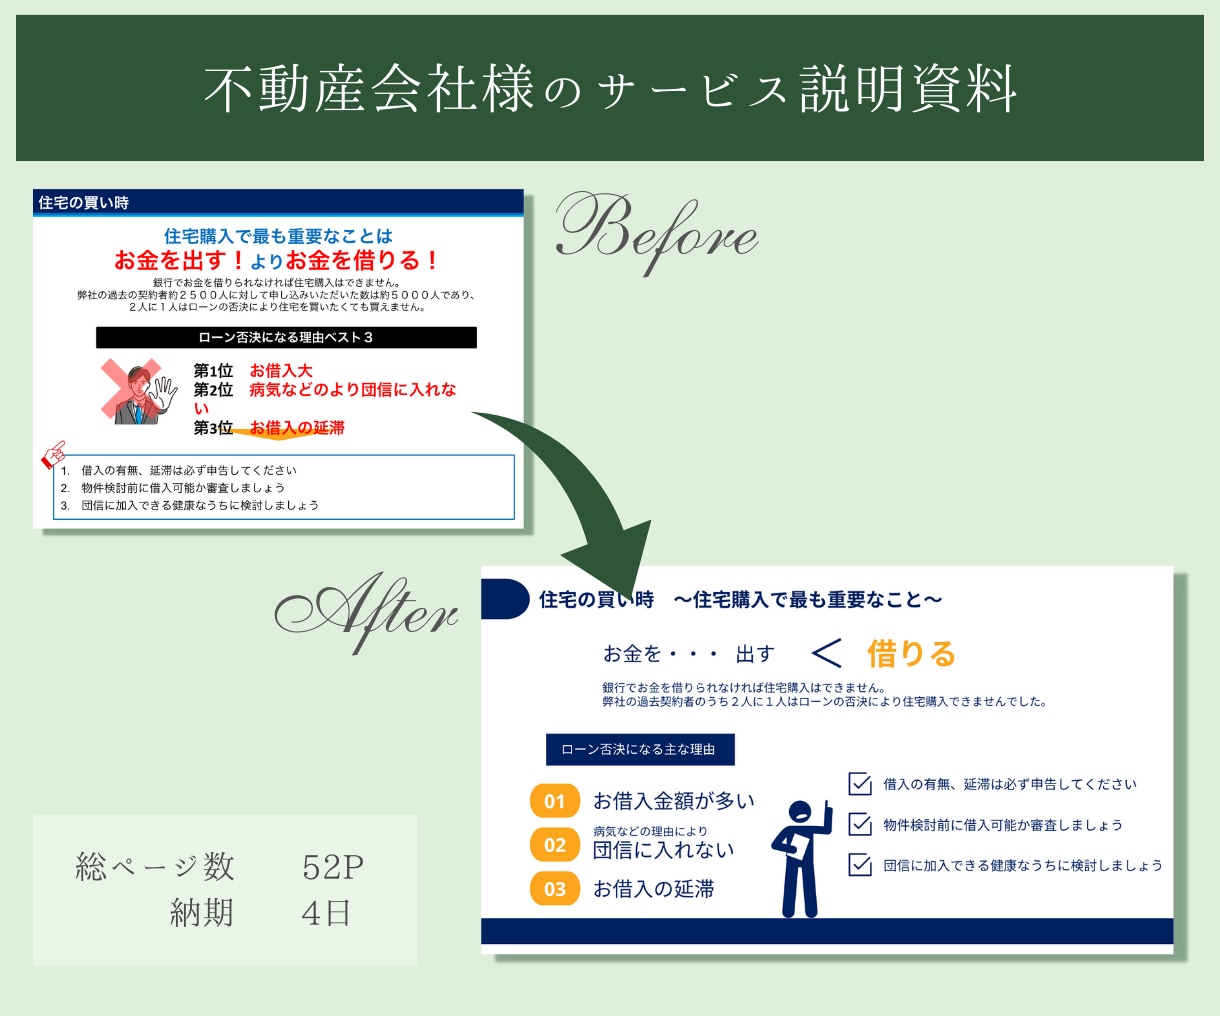Click list item 2. 物件検討前に借入可能か審査しましょう
Screen dimensions: 1220x1016
pyautogui.click(x=172, y=488)
